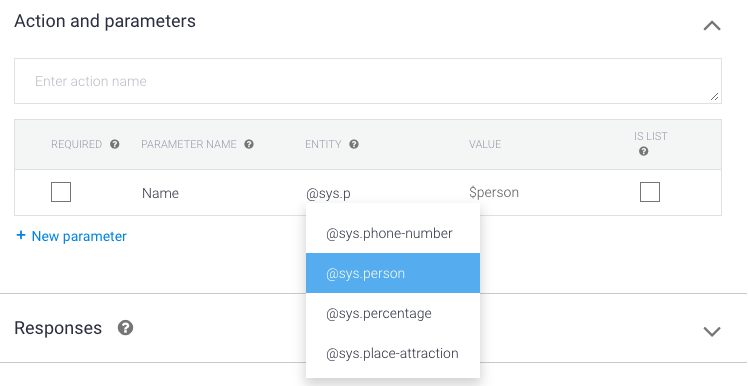Collapse the Action and parameters section
Viewport: 749px width, 386px height.
[x=712, y=25]
